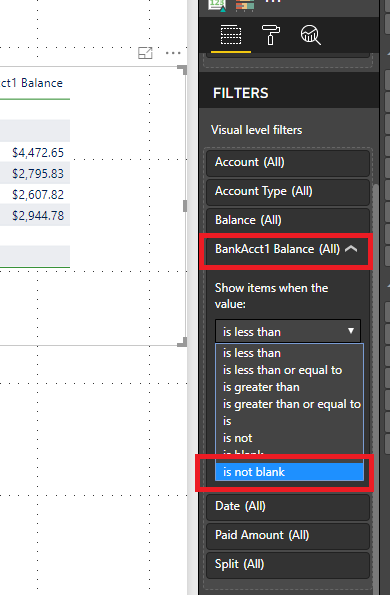Open the visual's More options ellipsis
390x595 pixels.
(x=173, y=53)
